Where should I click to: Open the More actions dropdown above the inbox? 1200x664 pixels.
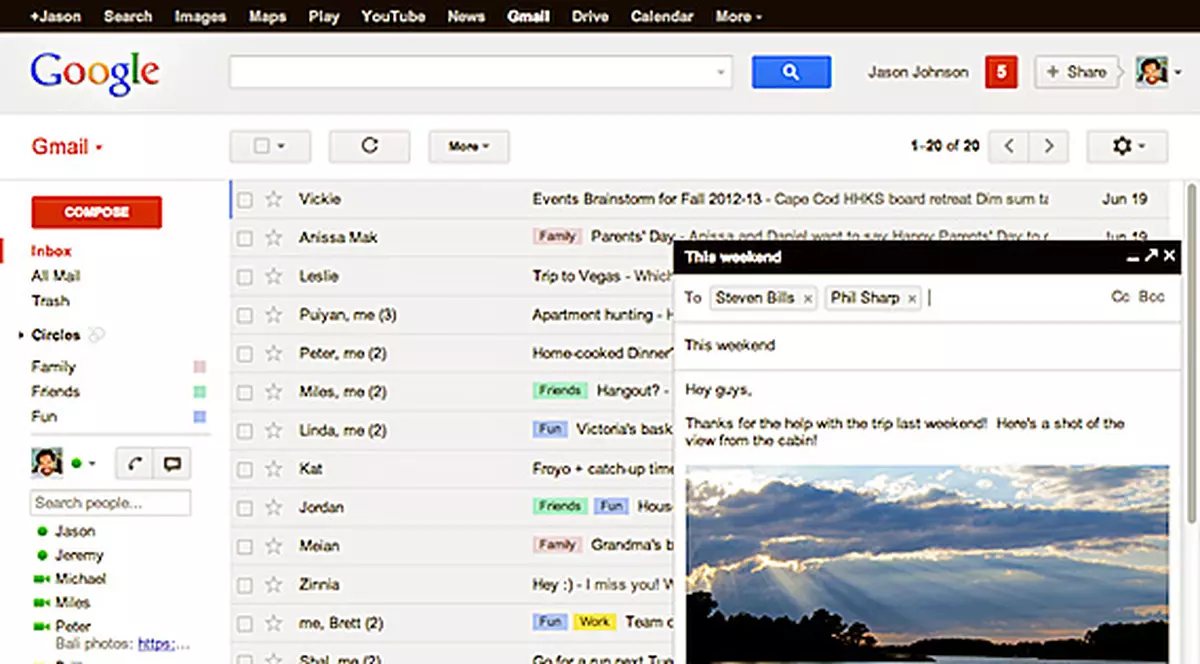468,146
